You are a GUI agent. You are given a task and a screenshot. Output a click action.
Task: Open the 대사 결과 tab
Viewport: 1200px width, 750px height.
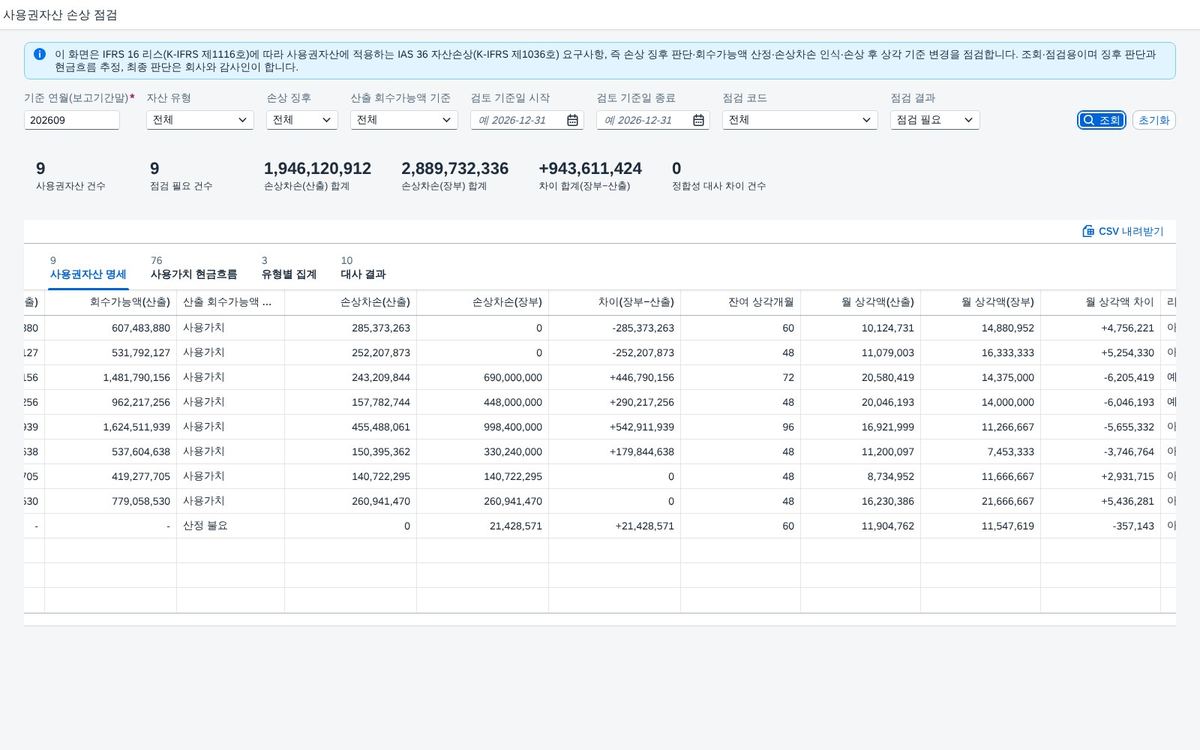click(363, 274)
